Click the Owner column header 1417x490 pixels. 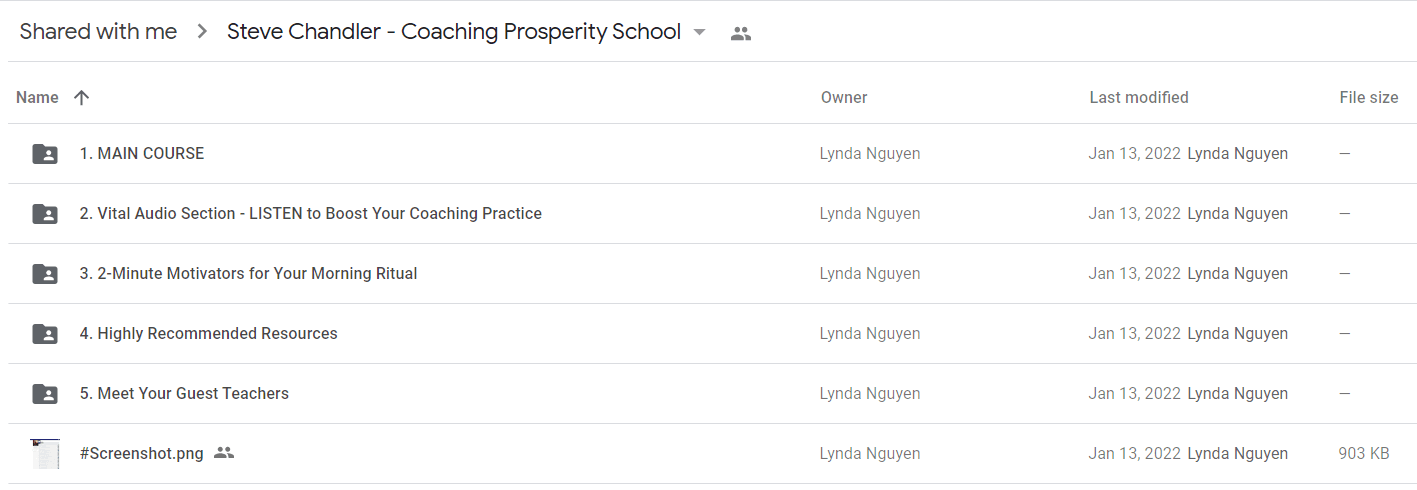click(844, 97)
